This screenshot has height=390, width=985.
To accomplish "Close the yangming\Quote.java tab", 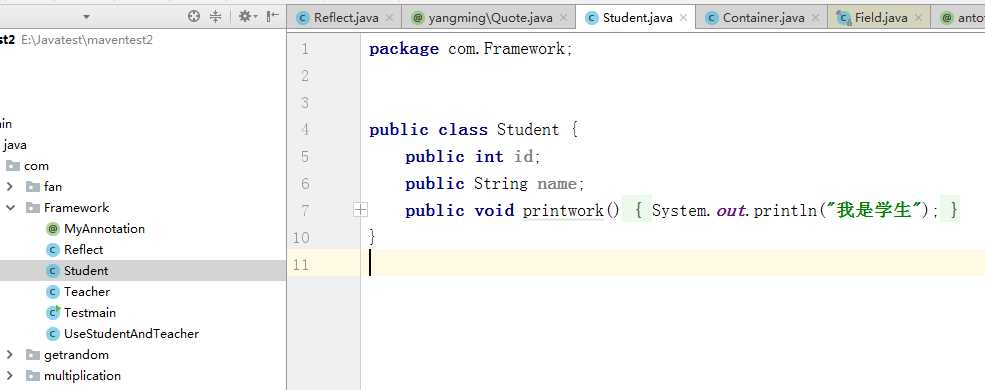I will click(563, 18).
